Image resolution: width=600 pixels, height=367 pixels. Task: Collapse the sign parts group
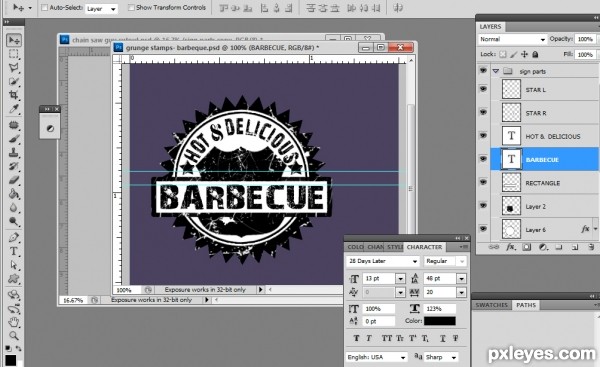(496, 71)
